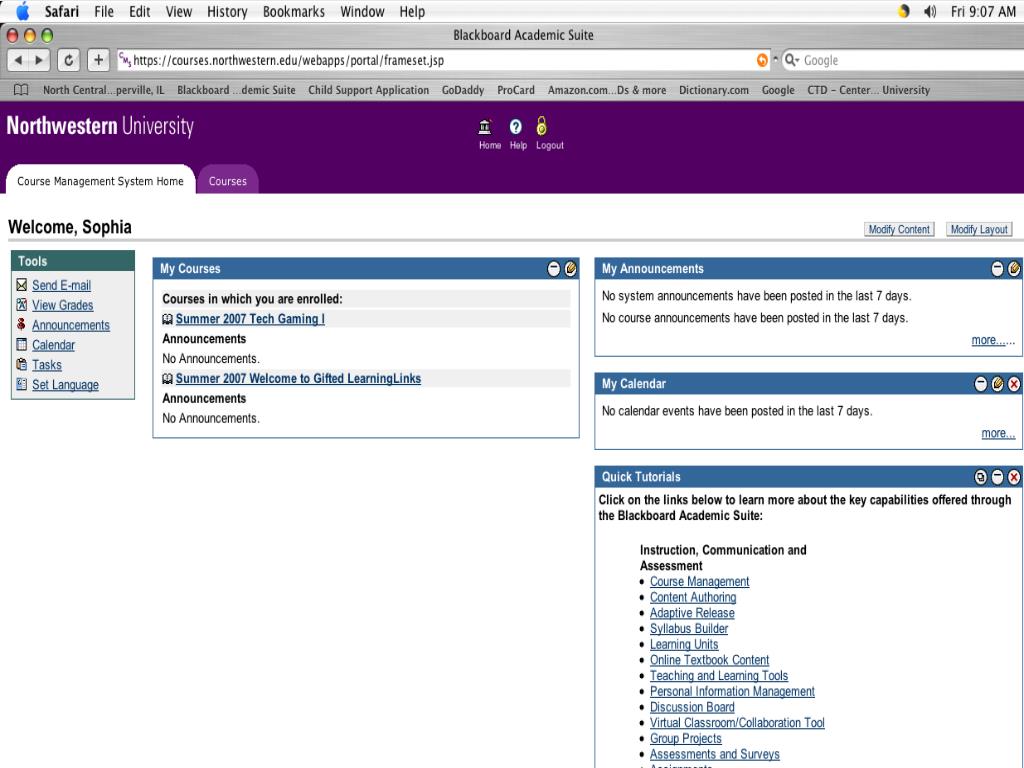
Task: Open the Google search magnifier dropdown
Action: click(792, 60)
